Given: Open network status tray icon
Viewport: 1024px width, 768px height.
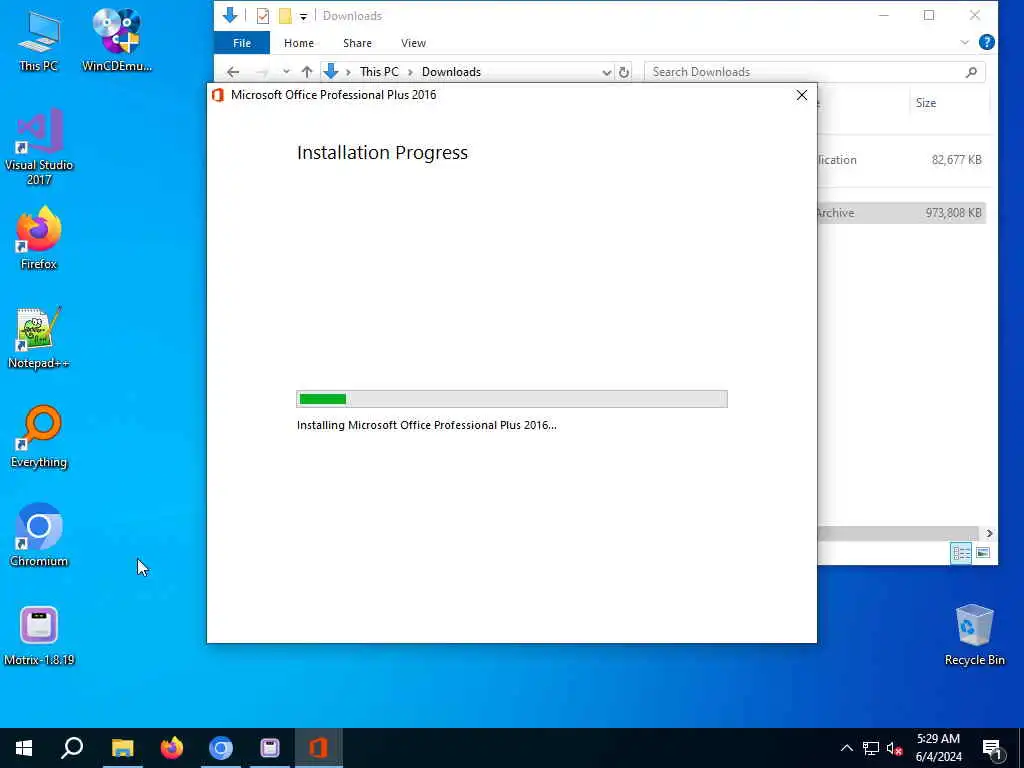Looking at the screenshot, I should click(871, 748).
